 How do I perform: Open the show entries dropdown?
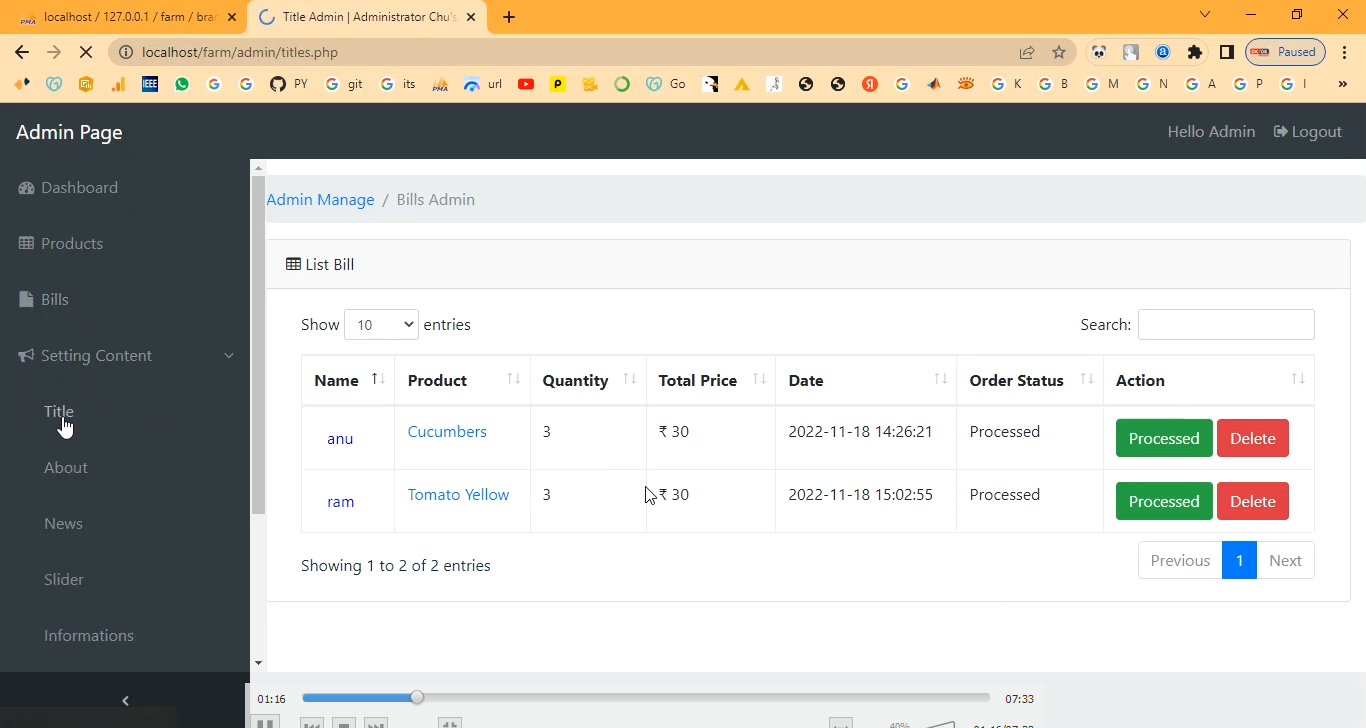pyautogui.click(x=381, y=325)
